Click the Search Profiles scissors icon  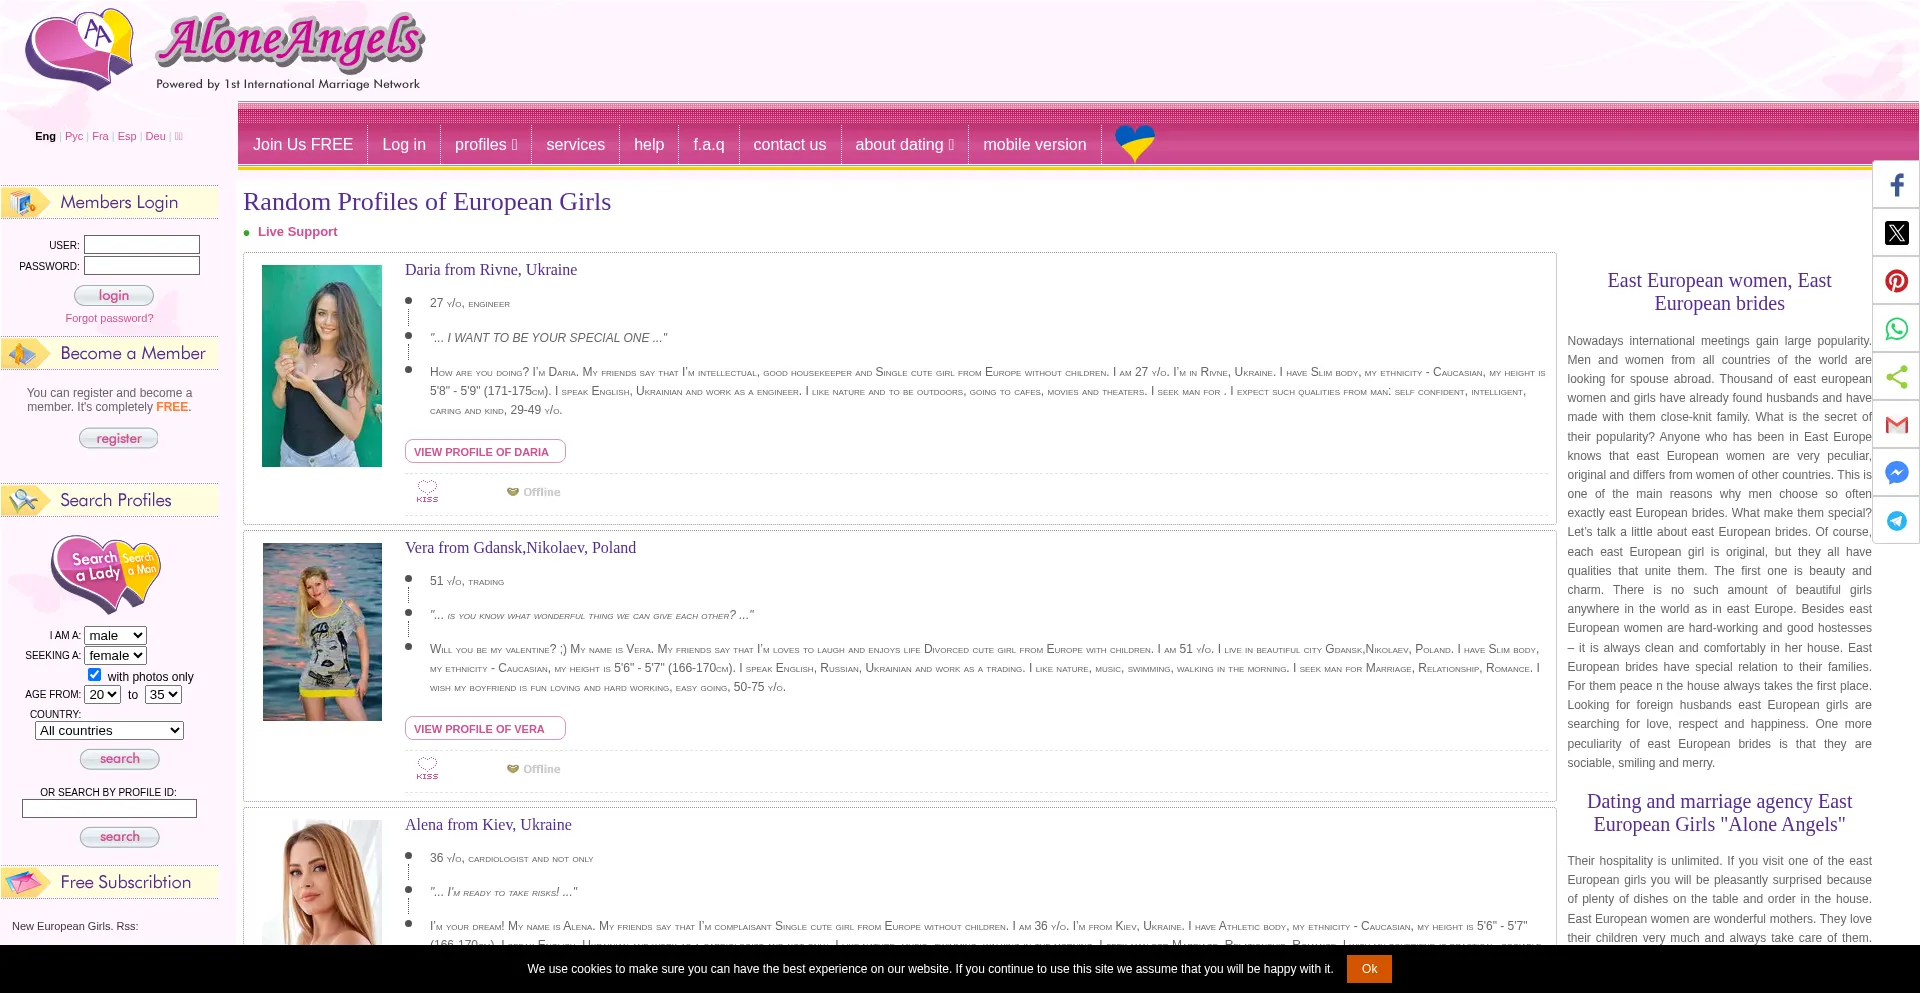[x=25, y=500]
